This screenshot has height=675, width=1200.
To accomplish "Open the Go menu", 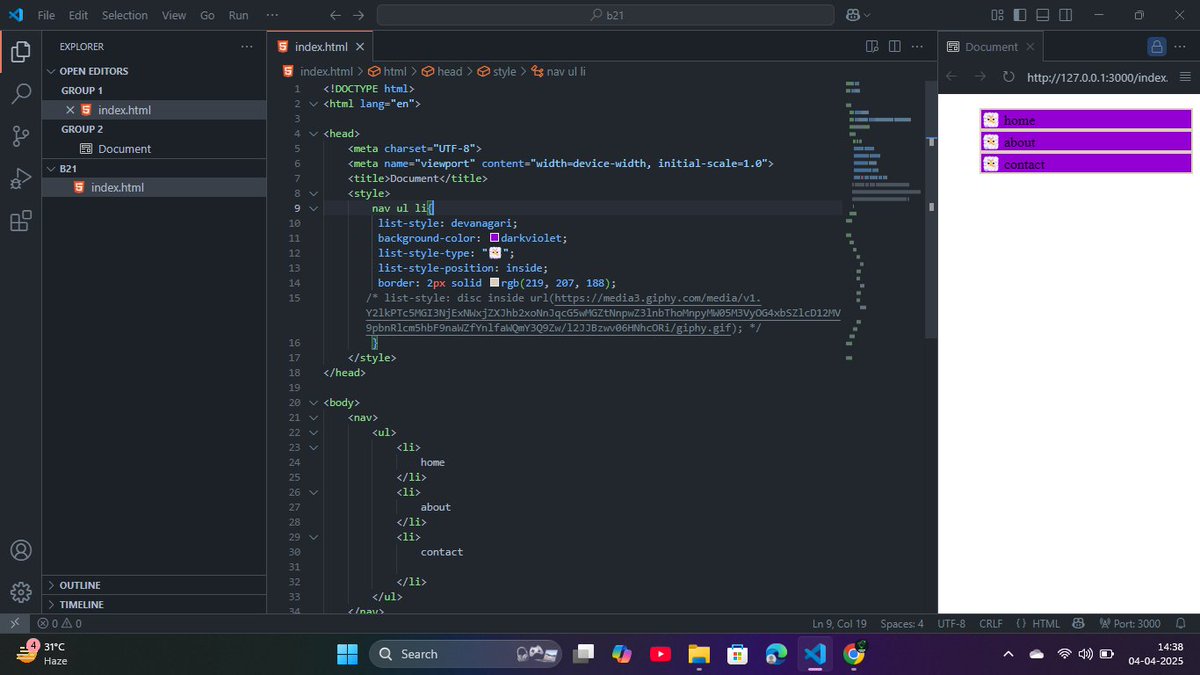I will (x=207, y=15).
